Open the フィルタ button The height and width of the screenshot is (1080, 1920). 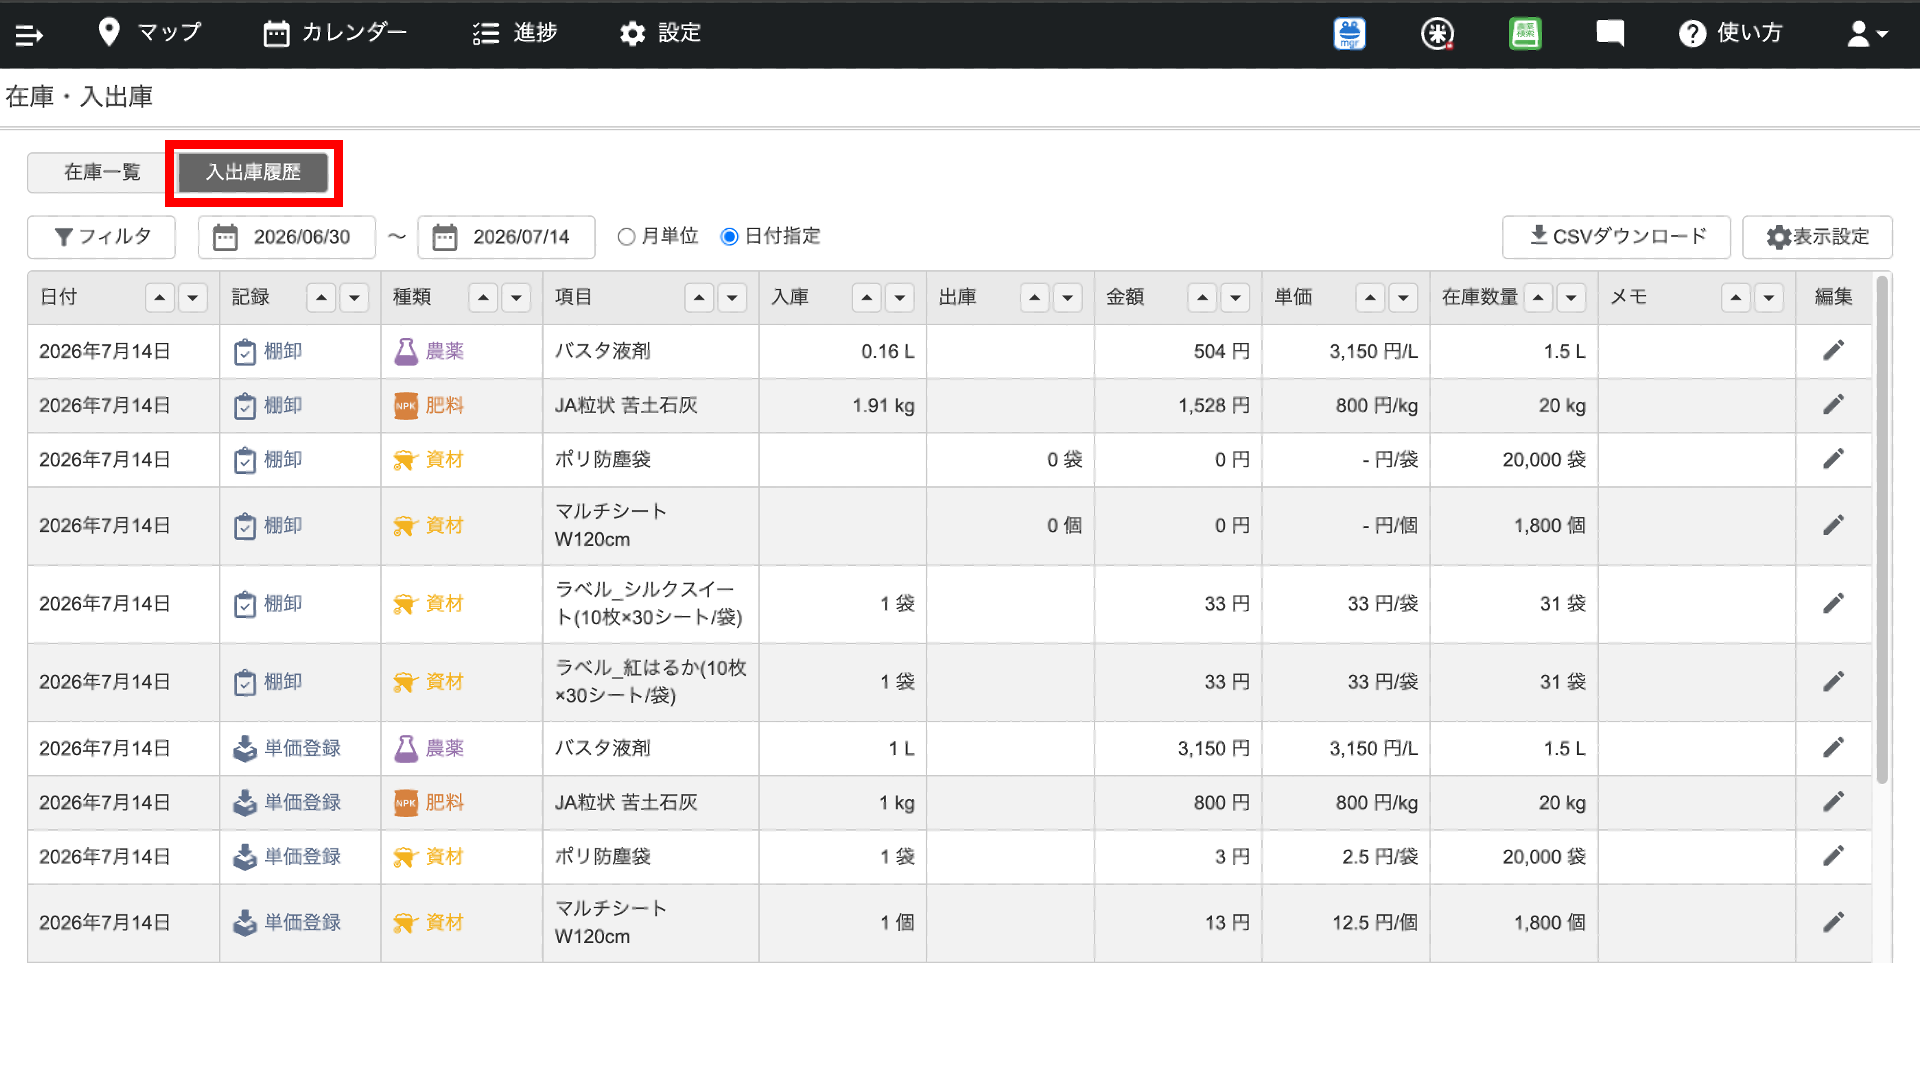click(102, 237)
